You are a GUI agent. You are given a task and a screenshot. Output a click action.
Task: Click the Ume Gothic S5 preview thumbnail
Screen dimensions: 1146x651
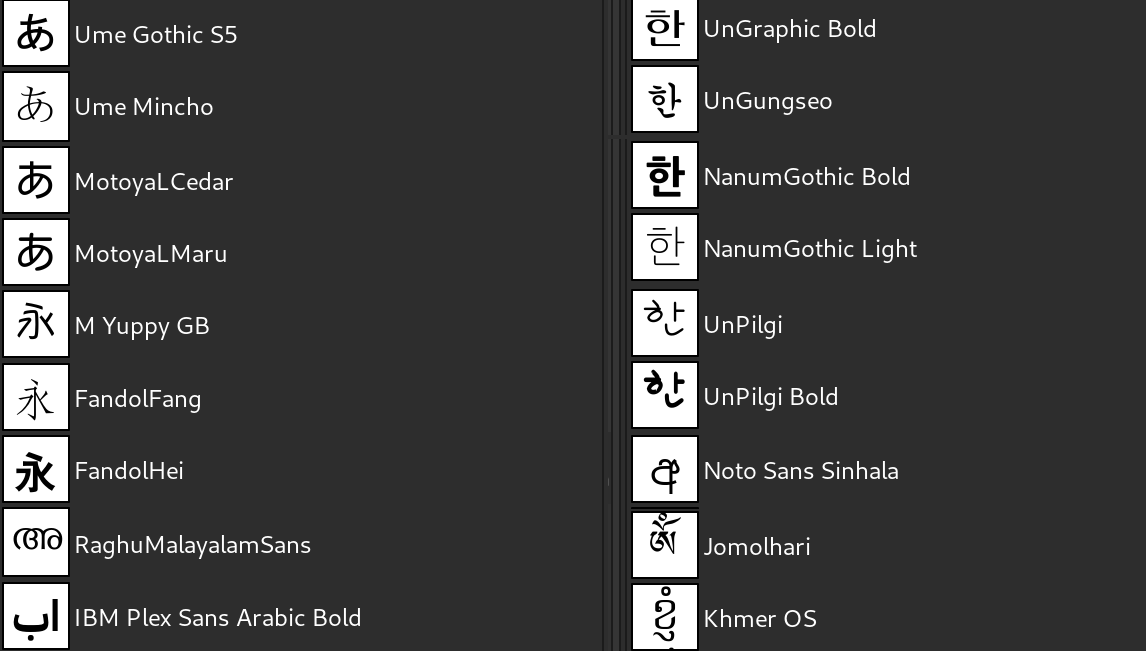(x=35, y=33)
